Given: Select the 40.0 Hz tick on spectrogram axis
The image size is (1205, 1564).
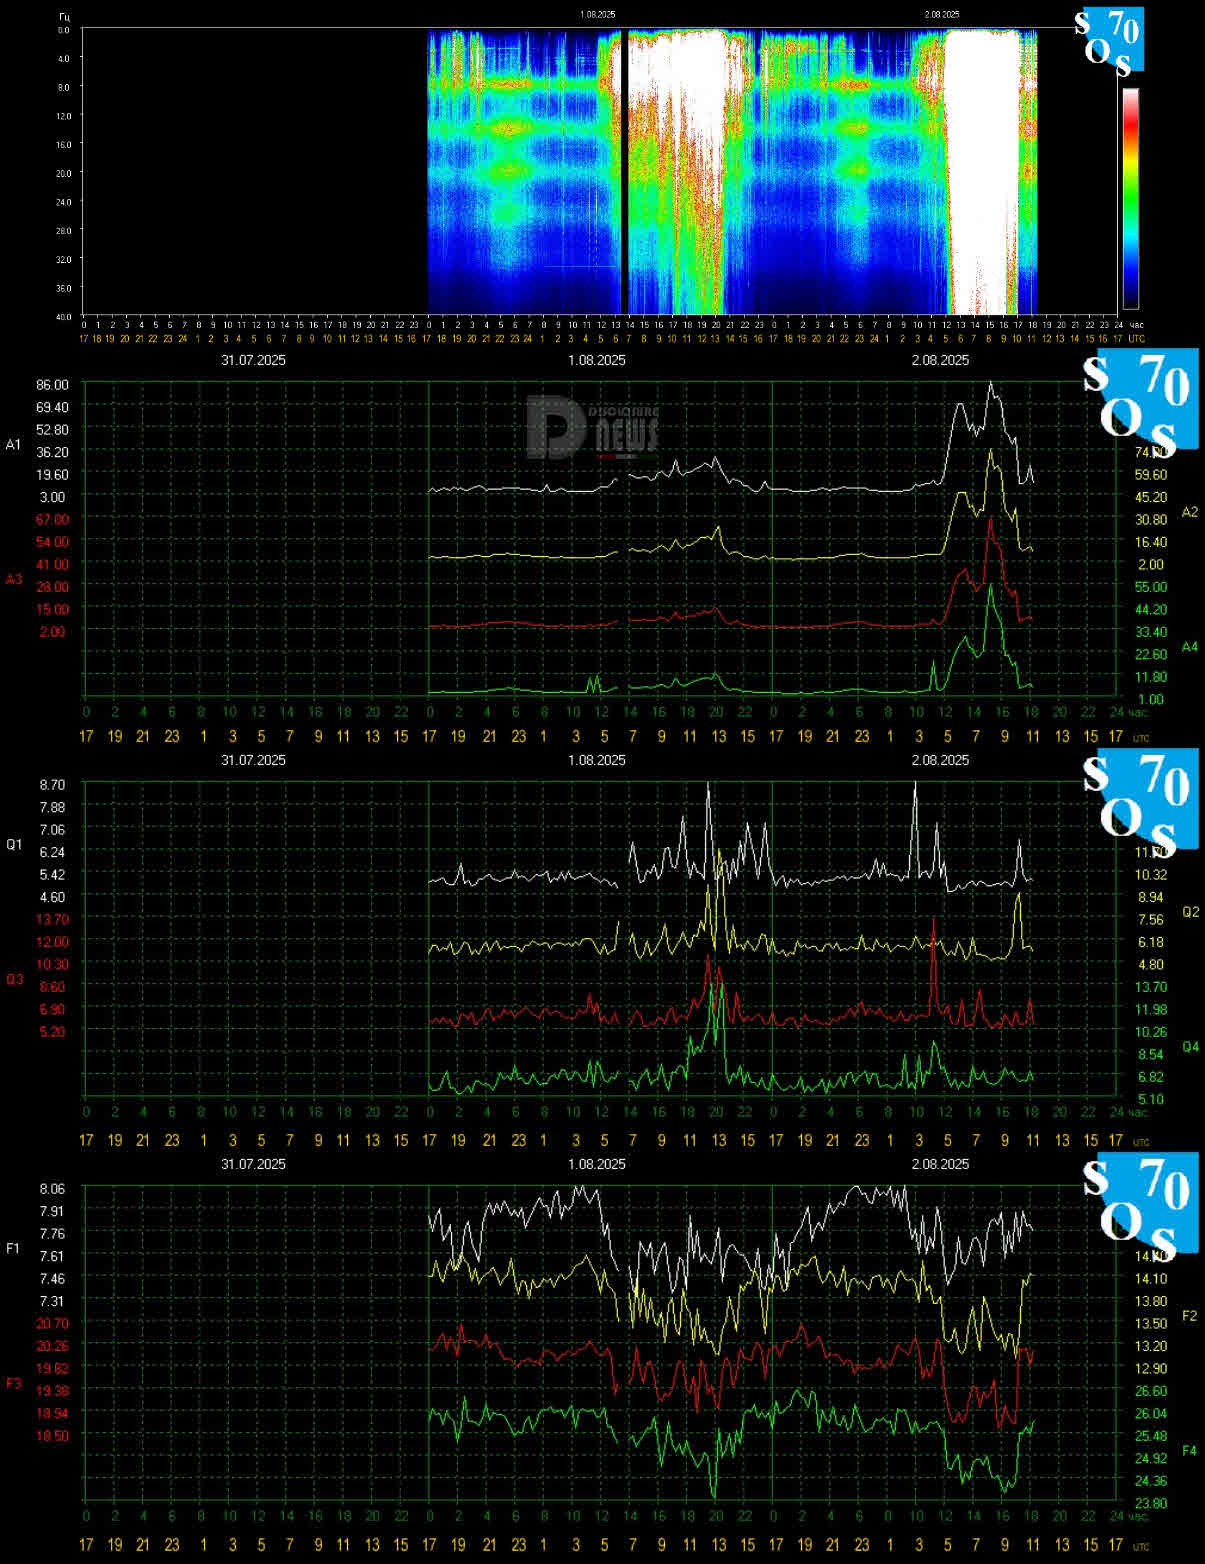Looking at the screenshot, I should [63, 316].
